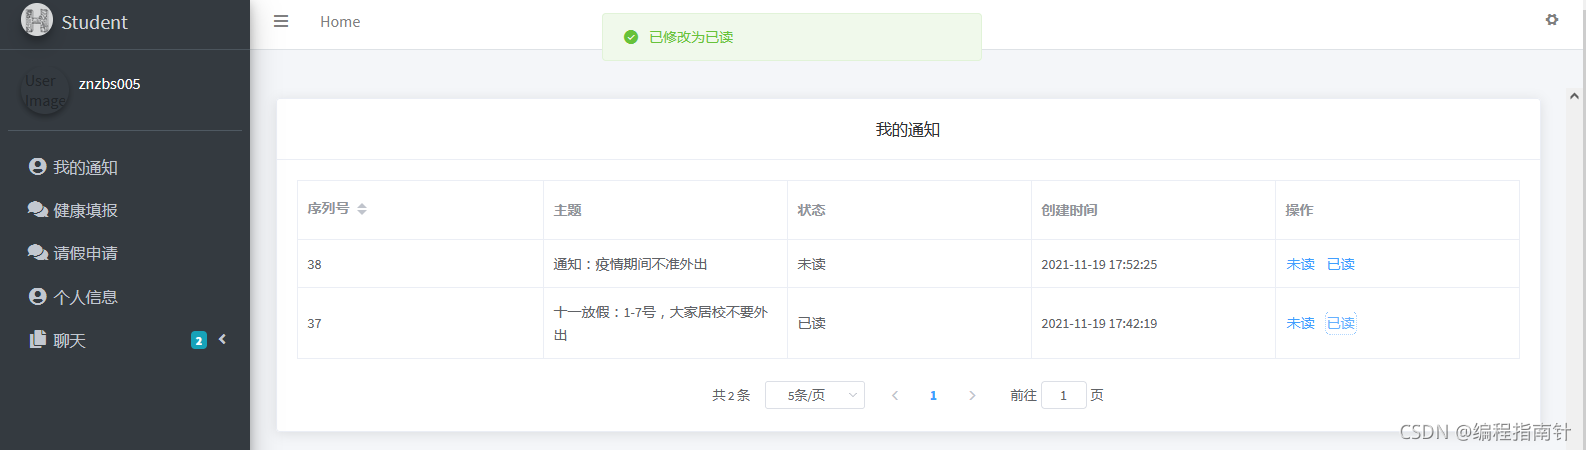The image size is (1586, 450).
Task: Mark notification 37 as 已读
Action: [x=1341, y=323]
